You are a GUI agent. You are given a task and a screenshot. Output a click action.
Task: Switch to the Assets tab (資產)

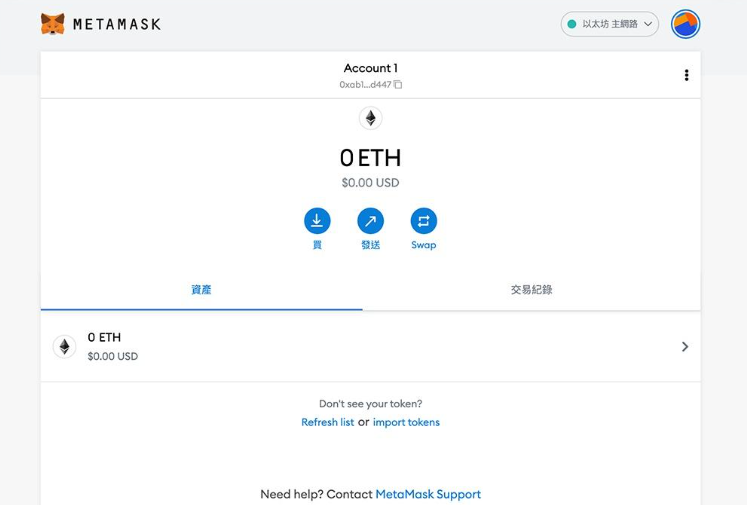pyautogui.click(x=201, y=290)
